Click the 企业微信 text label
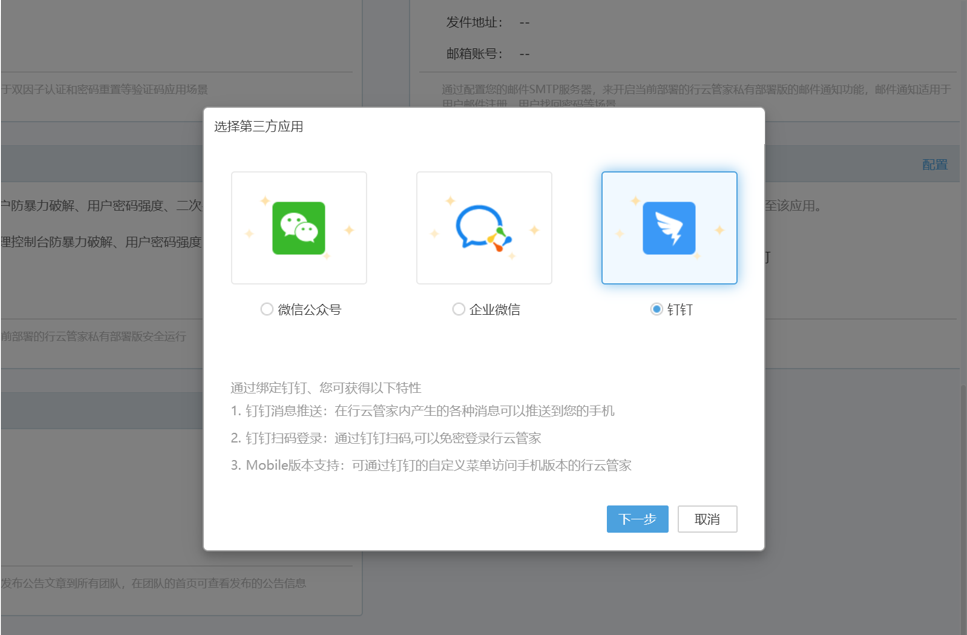 click(x=495, y=310)
